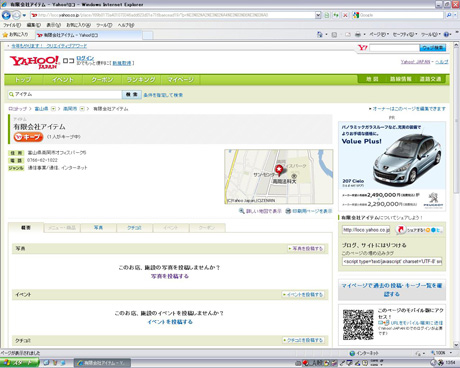Expand the 高岡市 breadcrumb dropdown arrow

coord(82,109)
